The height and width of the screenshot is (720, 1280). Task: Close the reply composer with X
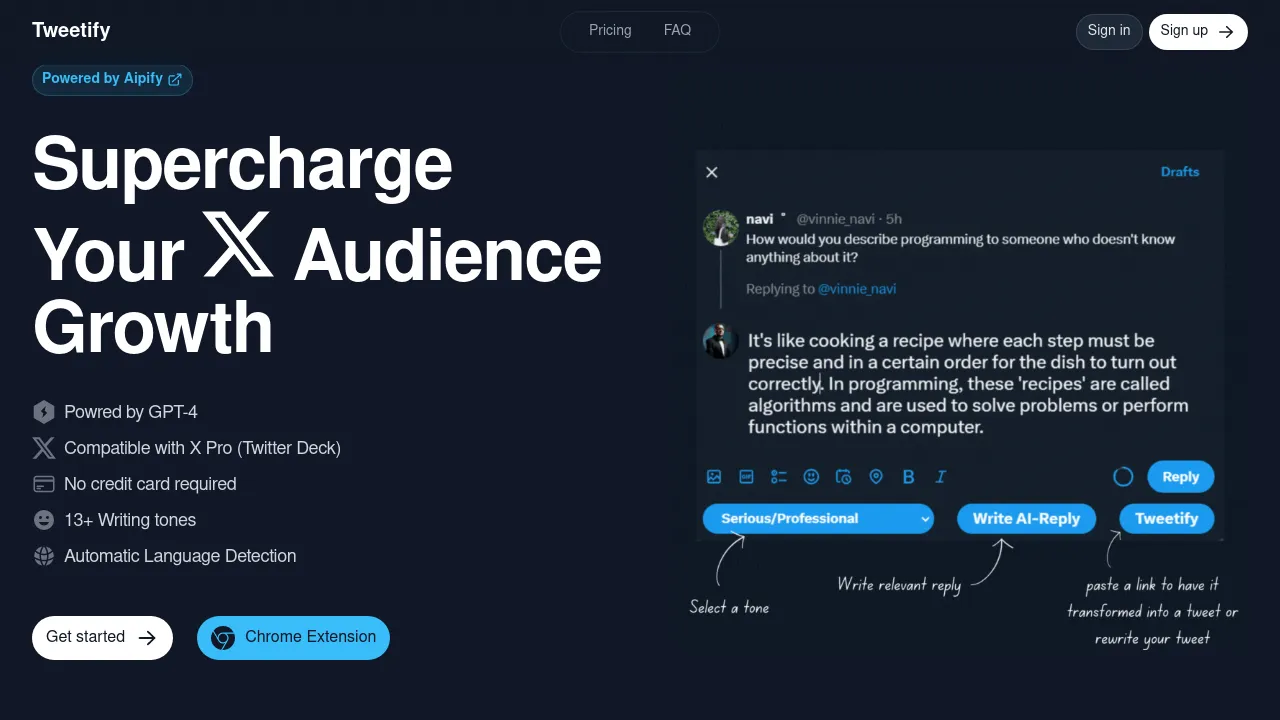click(712, 172)
